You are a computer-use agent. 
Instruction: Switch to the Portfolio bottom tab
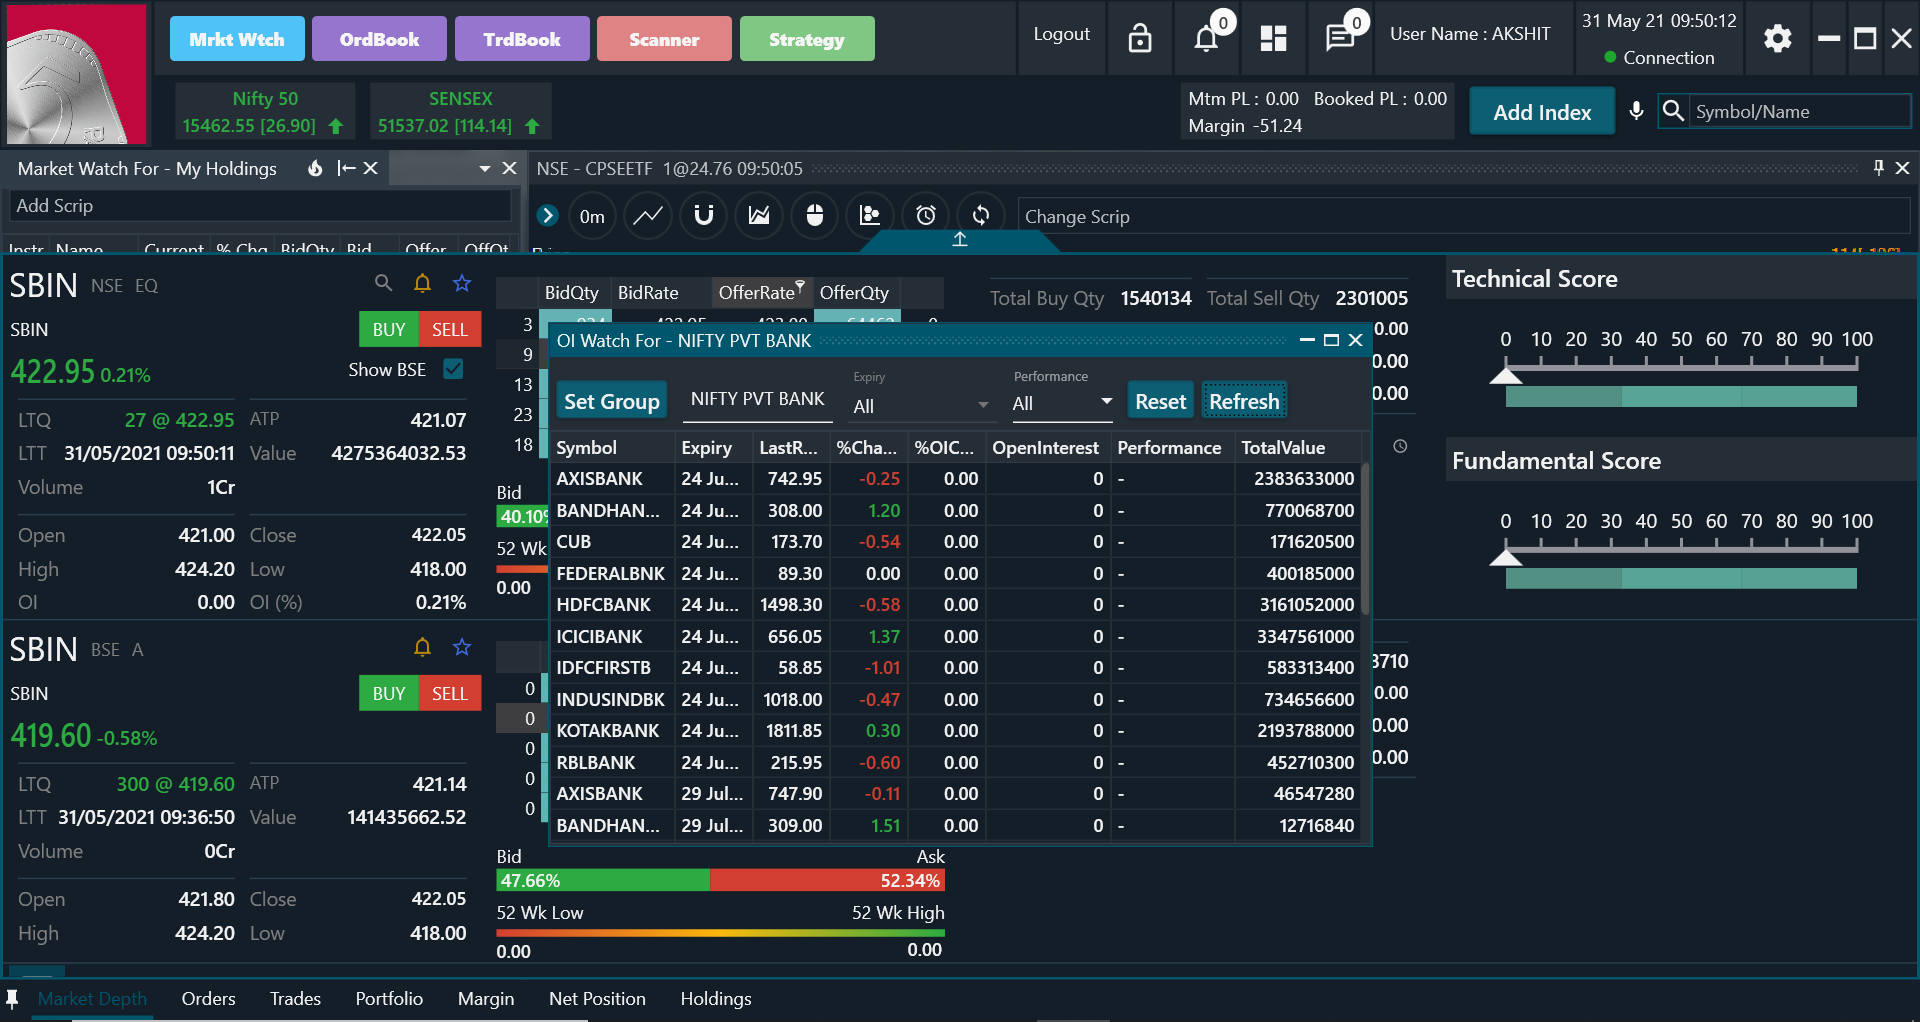389,998
